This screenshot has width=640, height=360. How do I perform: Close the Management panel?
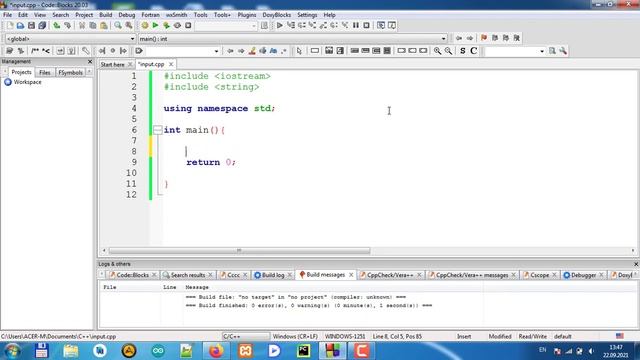[90, 61]
